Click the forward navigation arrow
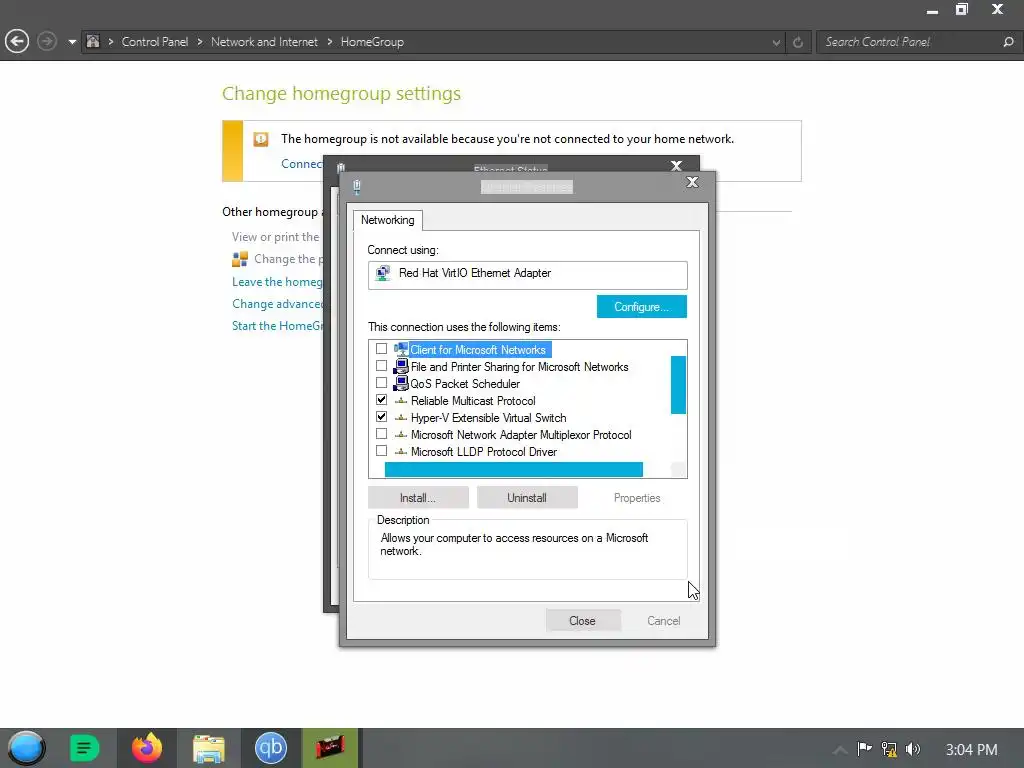The image size is (1024, 768). [x=46, y=42]
